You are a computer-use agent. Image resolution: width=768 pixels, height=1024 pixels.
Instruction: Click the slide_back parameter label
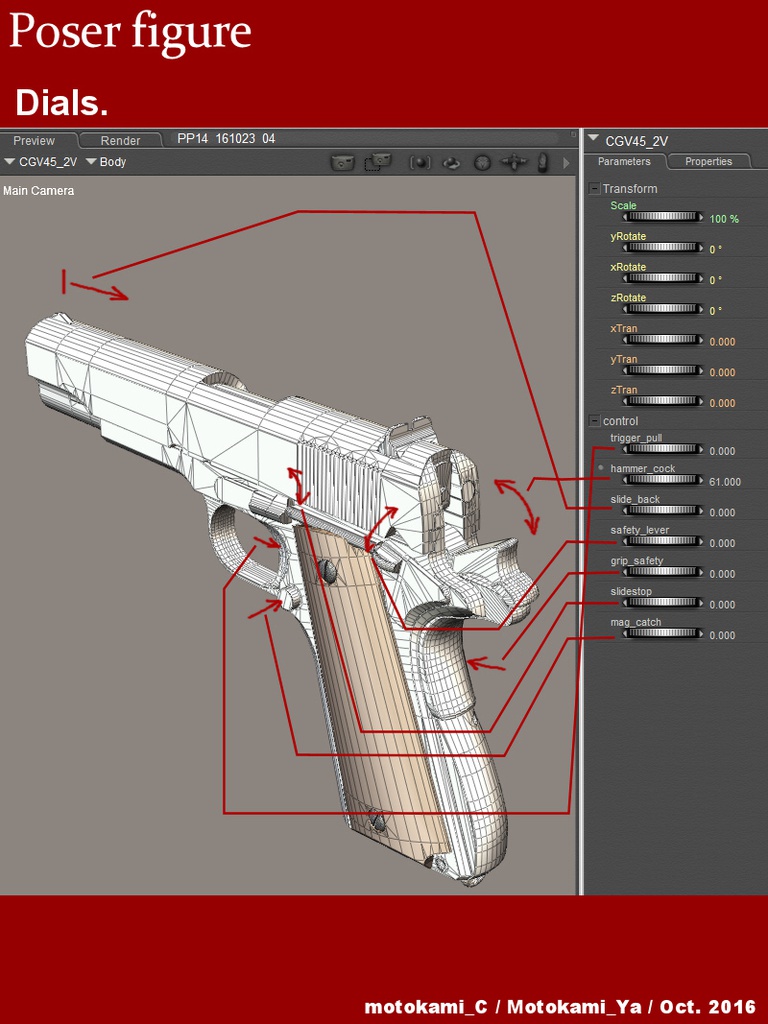(x=635, y=500)
